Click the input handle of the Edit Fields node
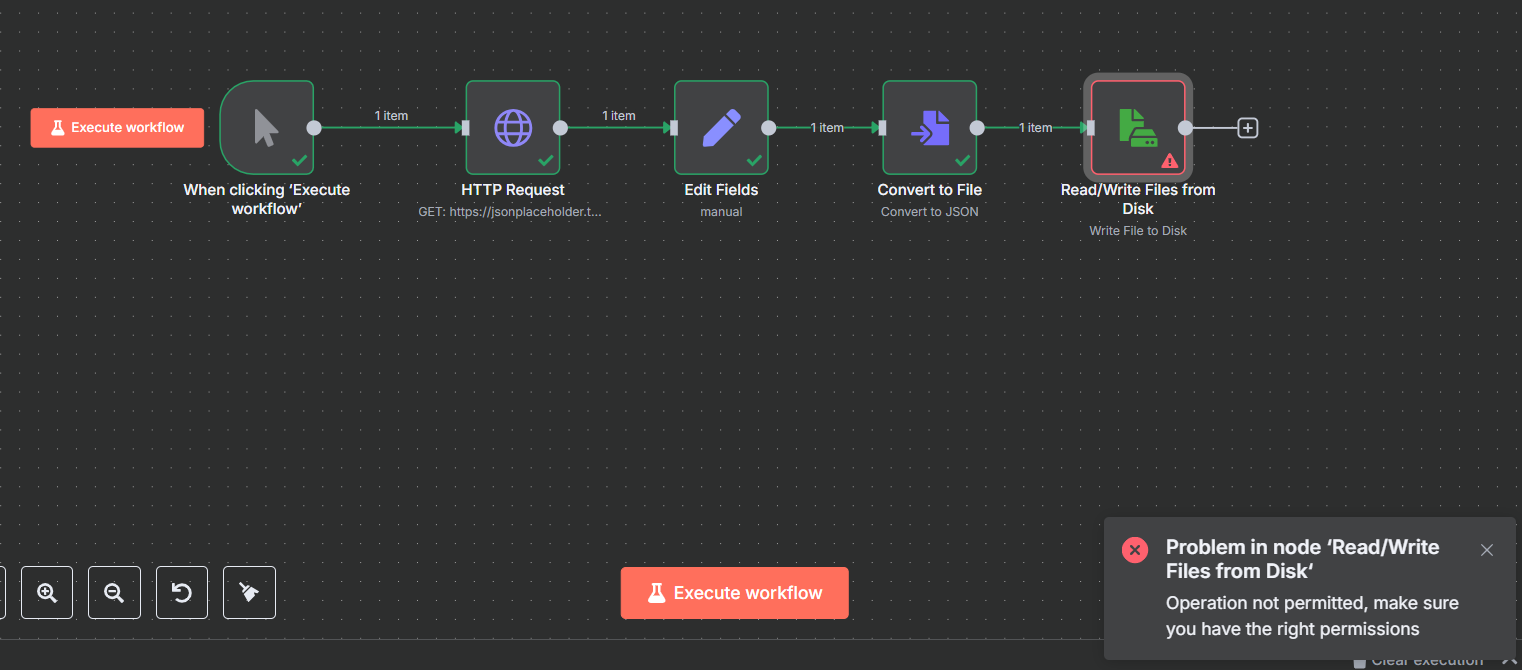 point(674,128)
